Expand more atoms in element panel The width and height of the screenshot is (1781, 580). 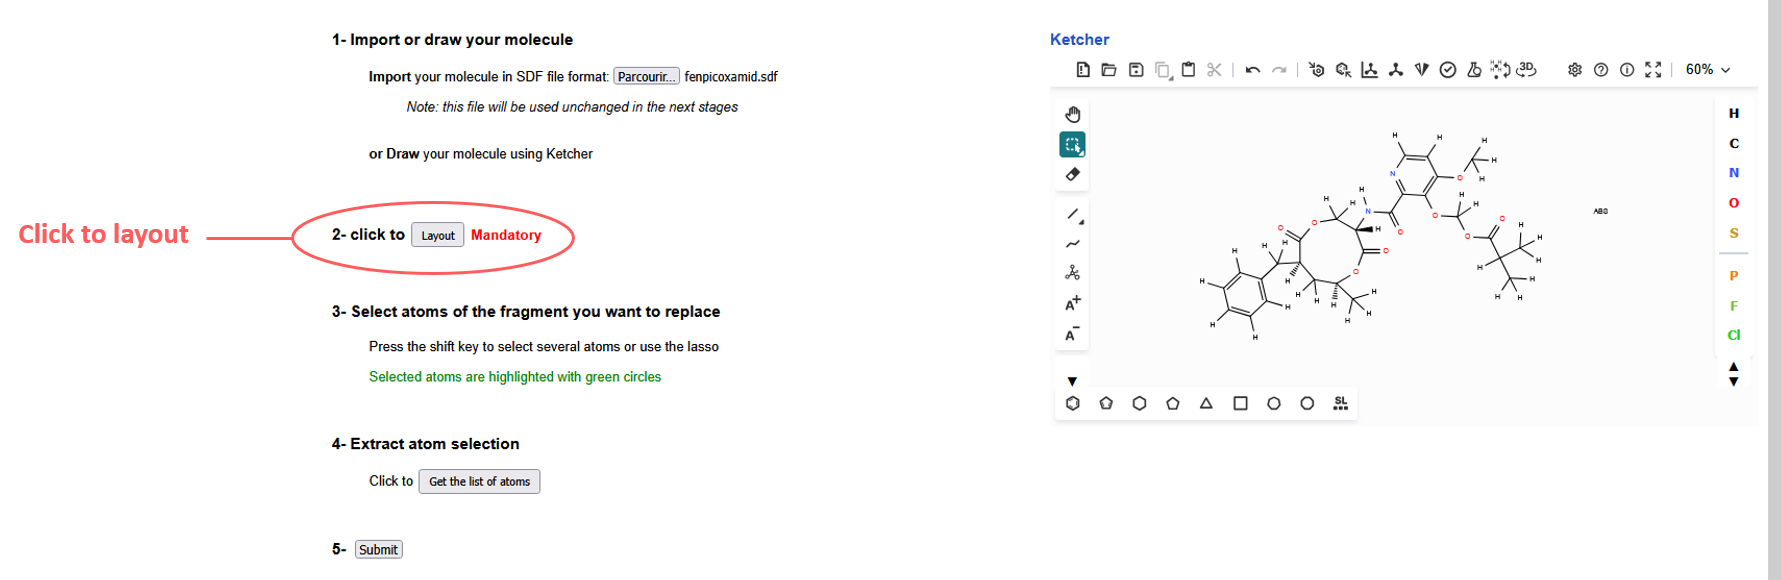click(1733, 374)
